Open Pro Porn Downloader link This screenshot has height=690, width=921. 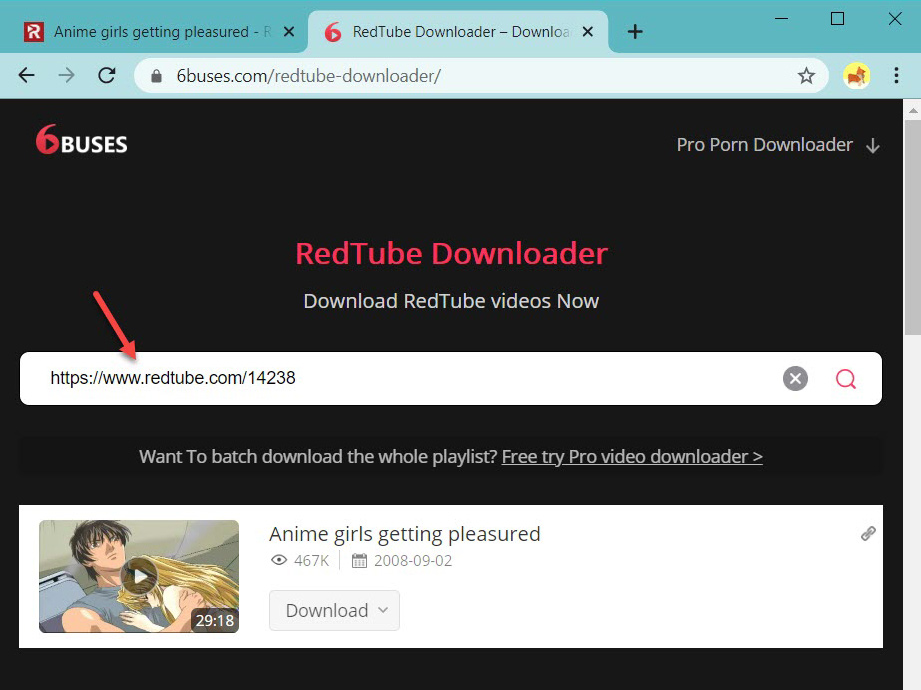[764, 145]
